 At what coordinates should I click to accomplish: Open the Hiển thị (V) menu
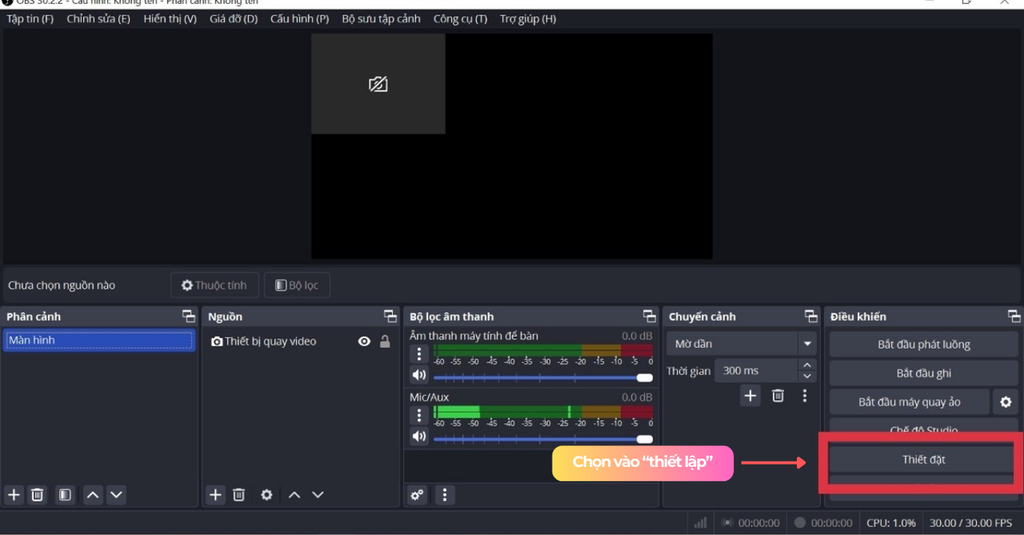click(x=170, y=19)
